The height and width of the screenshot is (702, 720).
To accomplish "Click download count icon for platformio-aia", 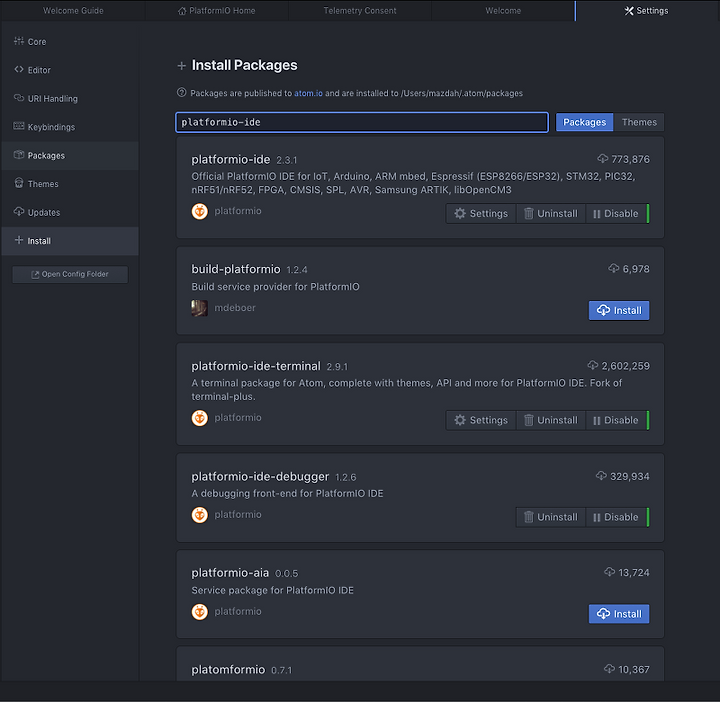I will point(609,572).
